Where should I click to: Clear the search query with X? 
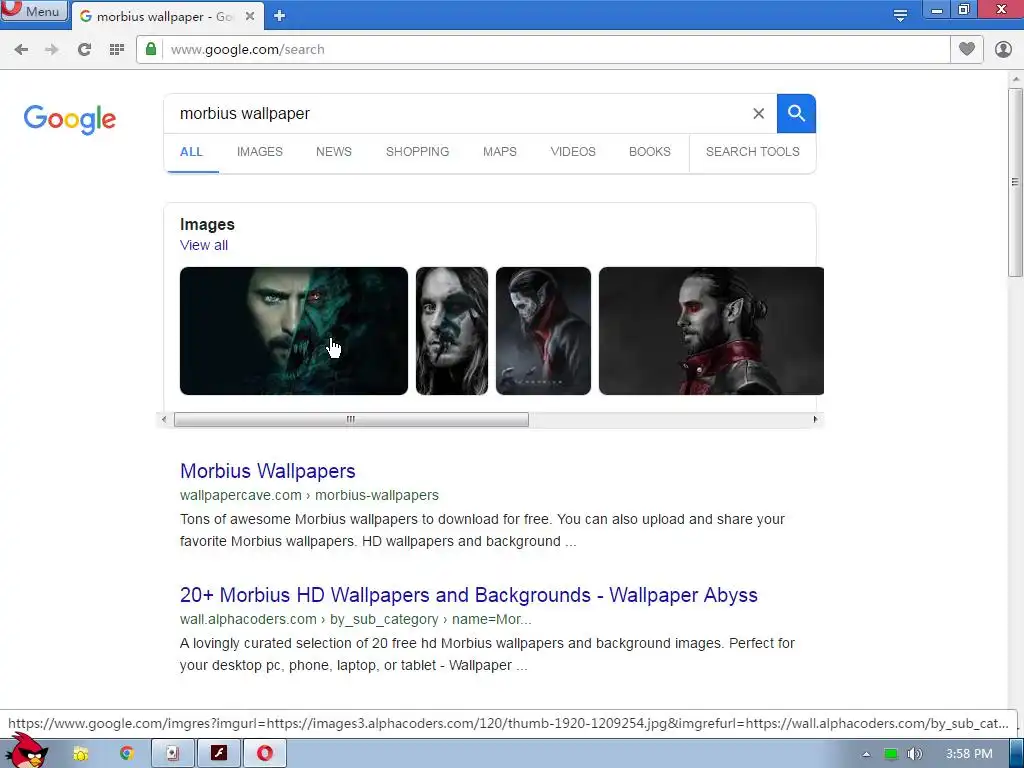[758, 114]
